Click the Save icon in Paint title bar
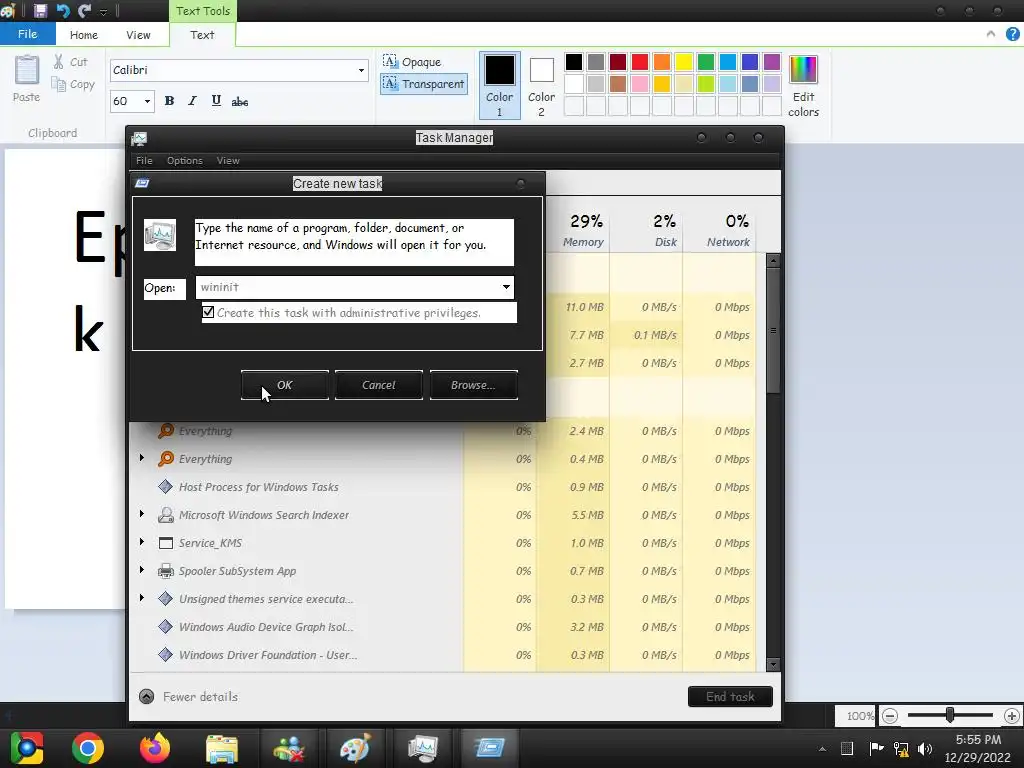The height and width of the screenshot is (768, 1024). [40, 10]
